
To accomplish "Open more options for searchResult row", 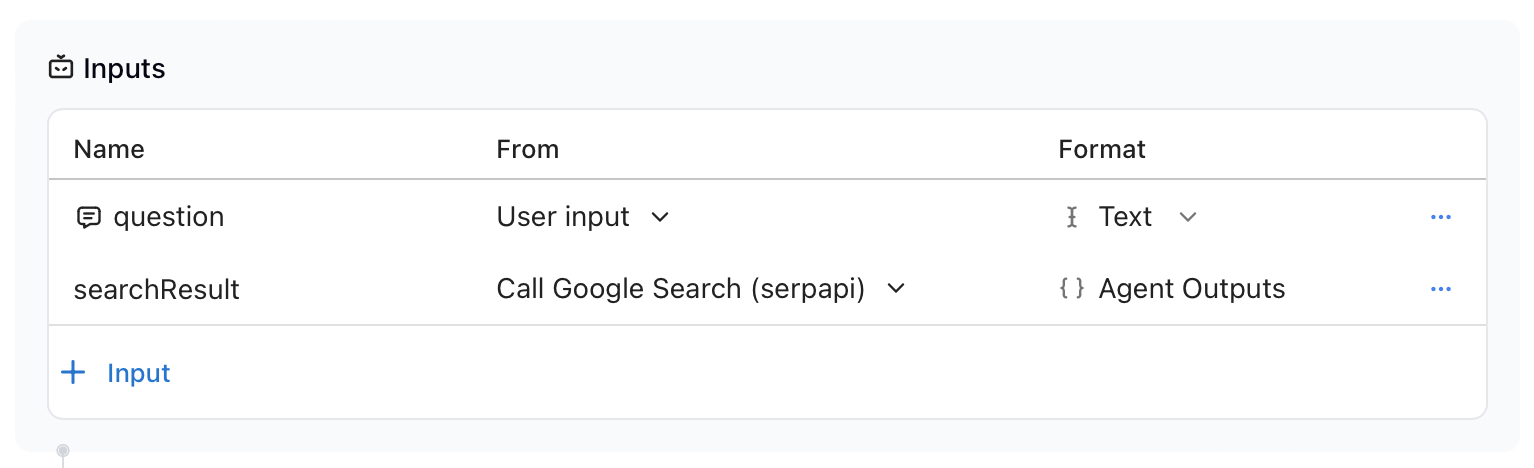I will [x=1440, y=289].
